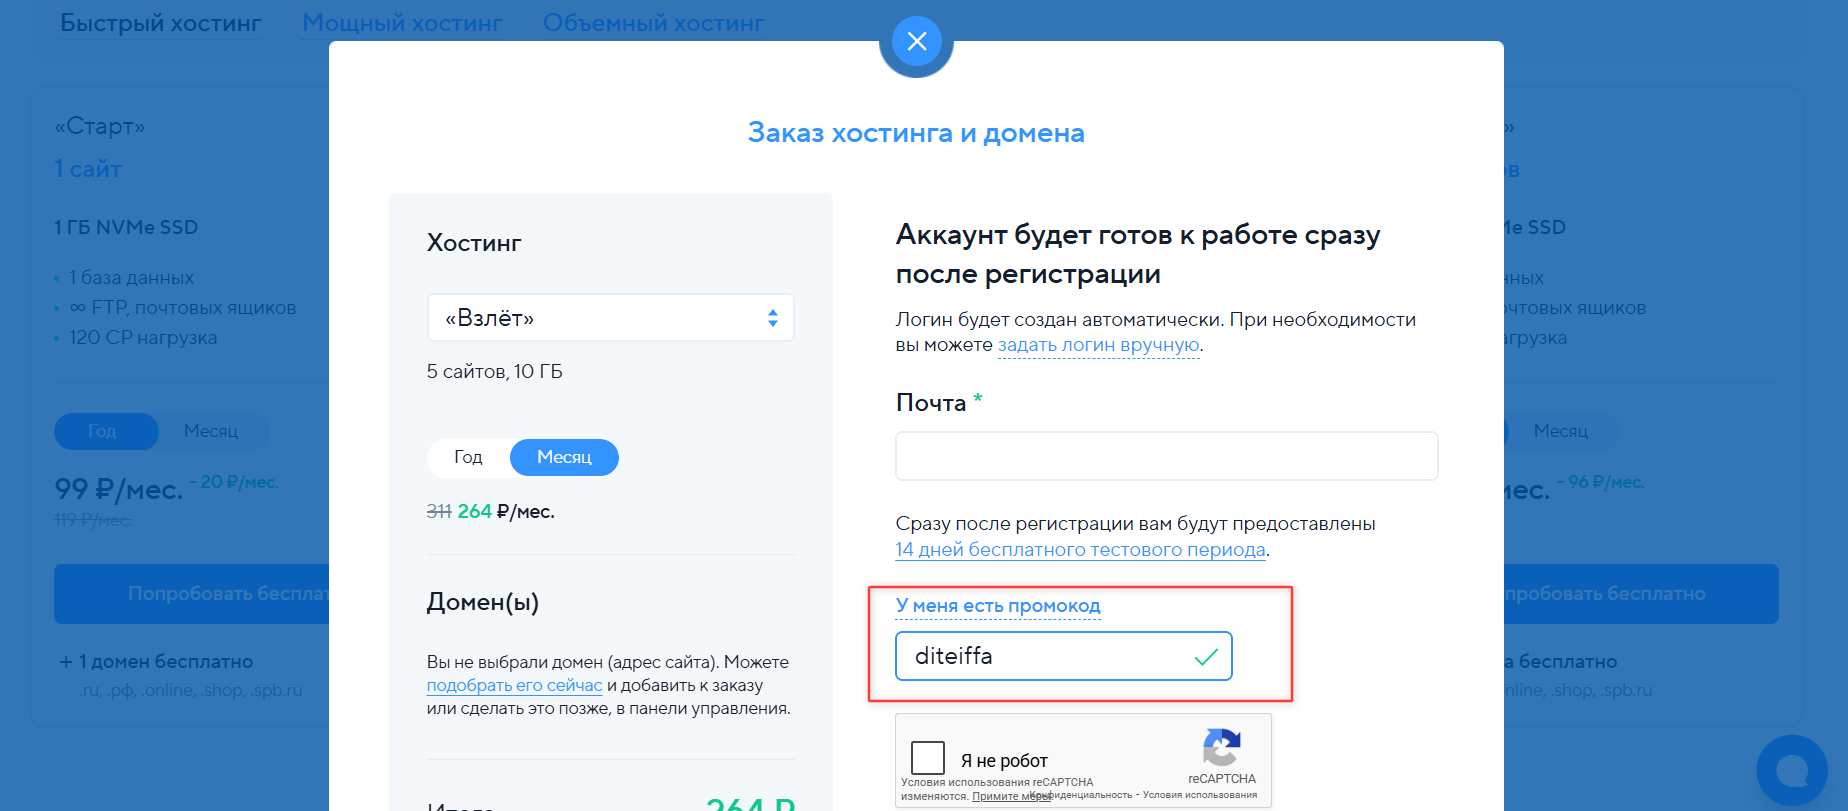The image size is (1848, 811).
Task: Click the promo code field containing diteiffa
Action: [x=1063, y=656]
